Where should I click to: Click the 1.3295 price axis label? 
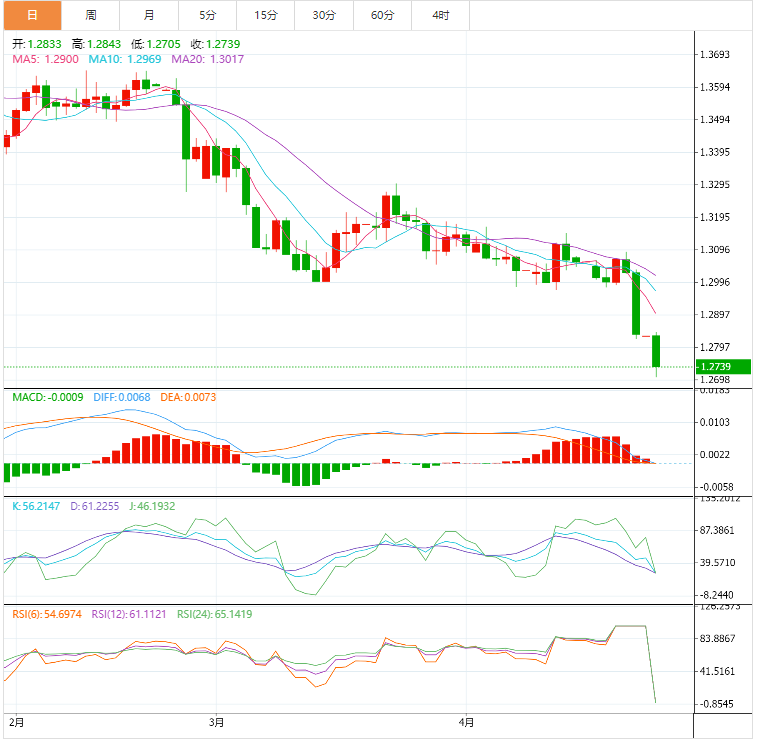click(715, 185)
